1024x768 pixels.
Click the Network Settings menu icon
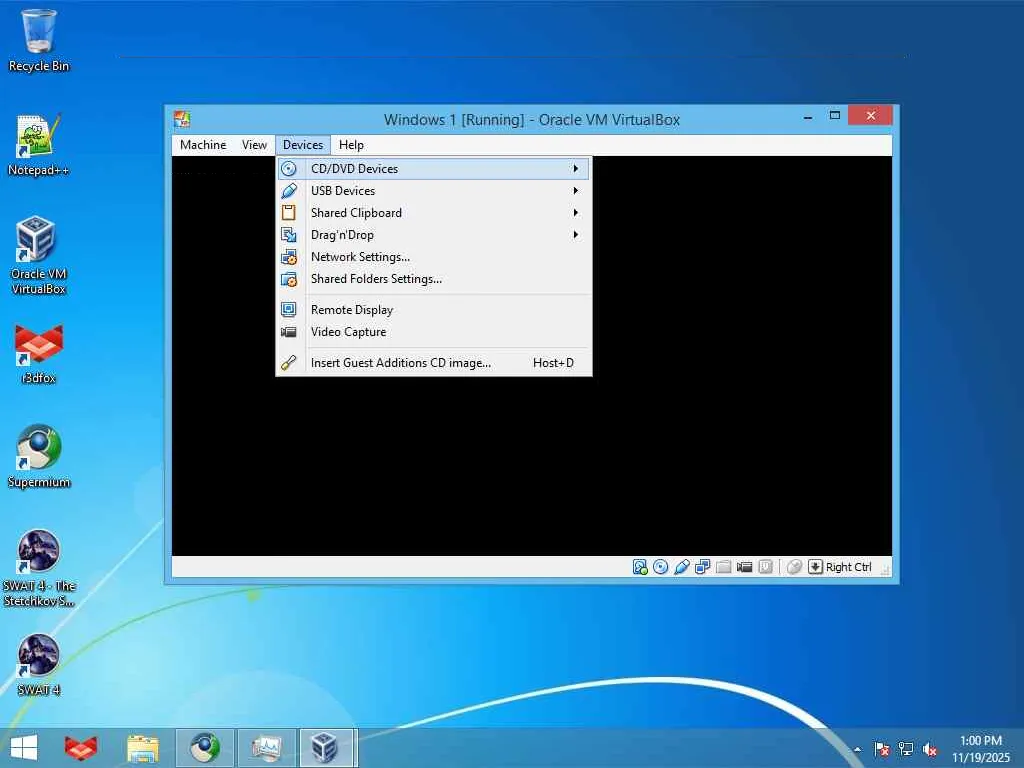click(289, 257)
